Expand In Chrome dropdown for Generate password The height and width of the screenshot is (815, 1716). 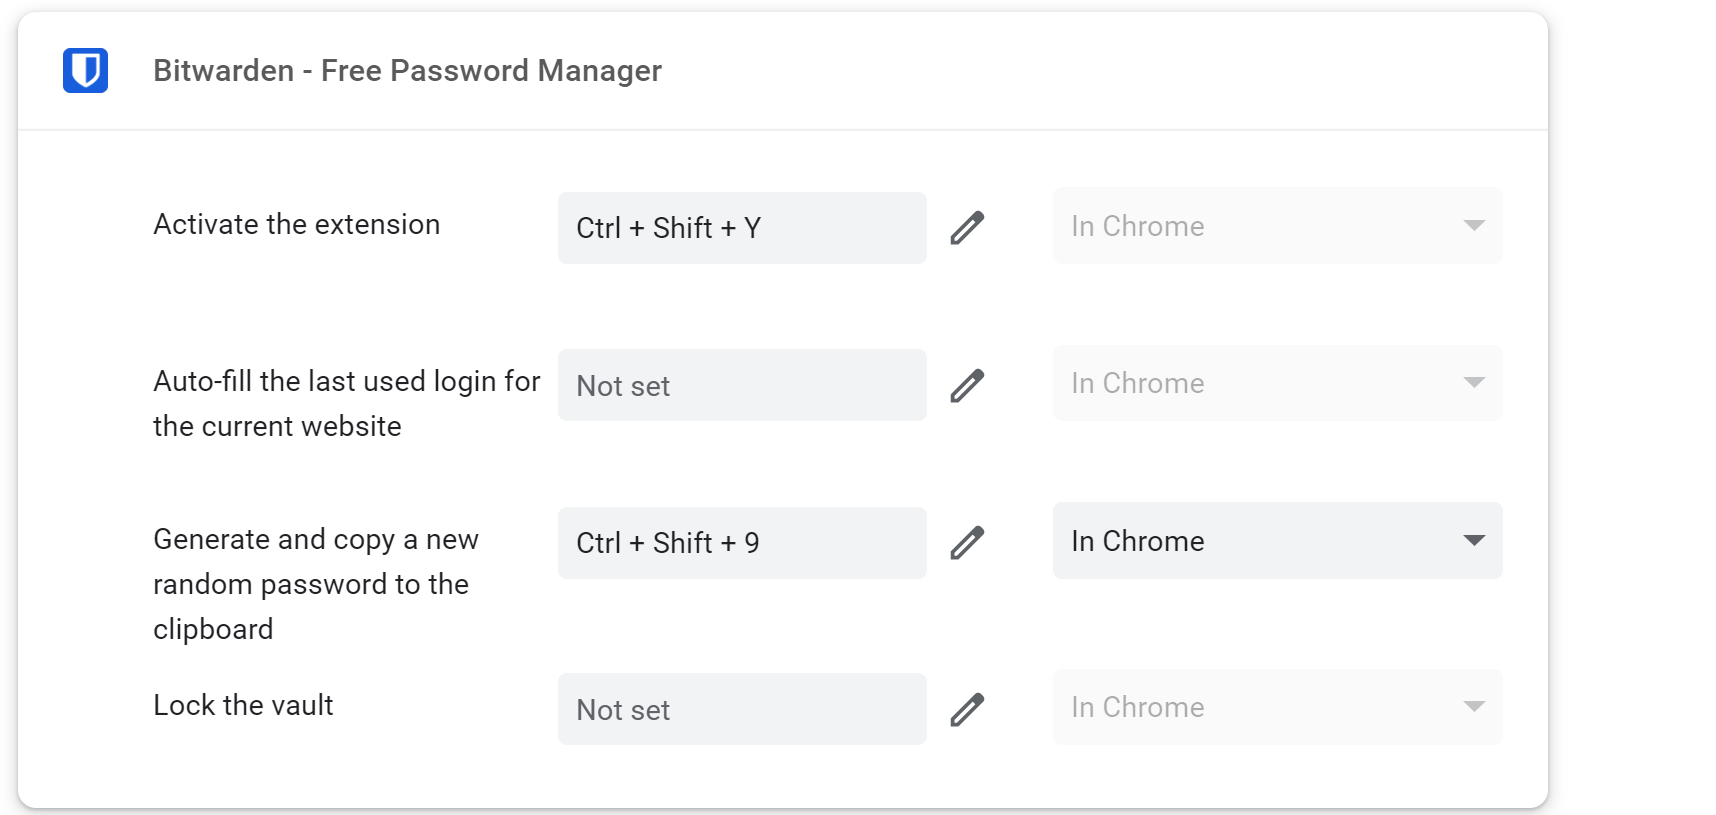[1276, 541]
